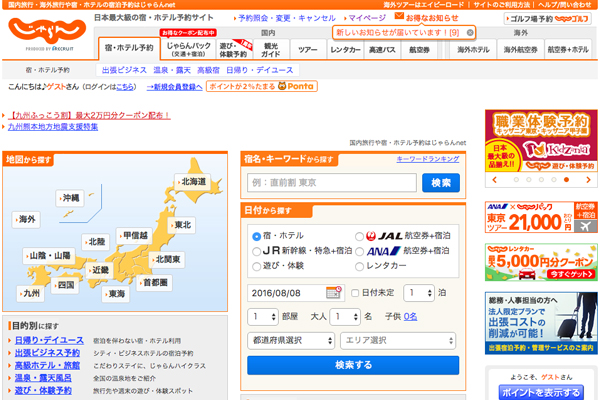Select 四国 region on the map

65,285
